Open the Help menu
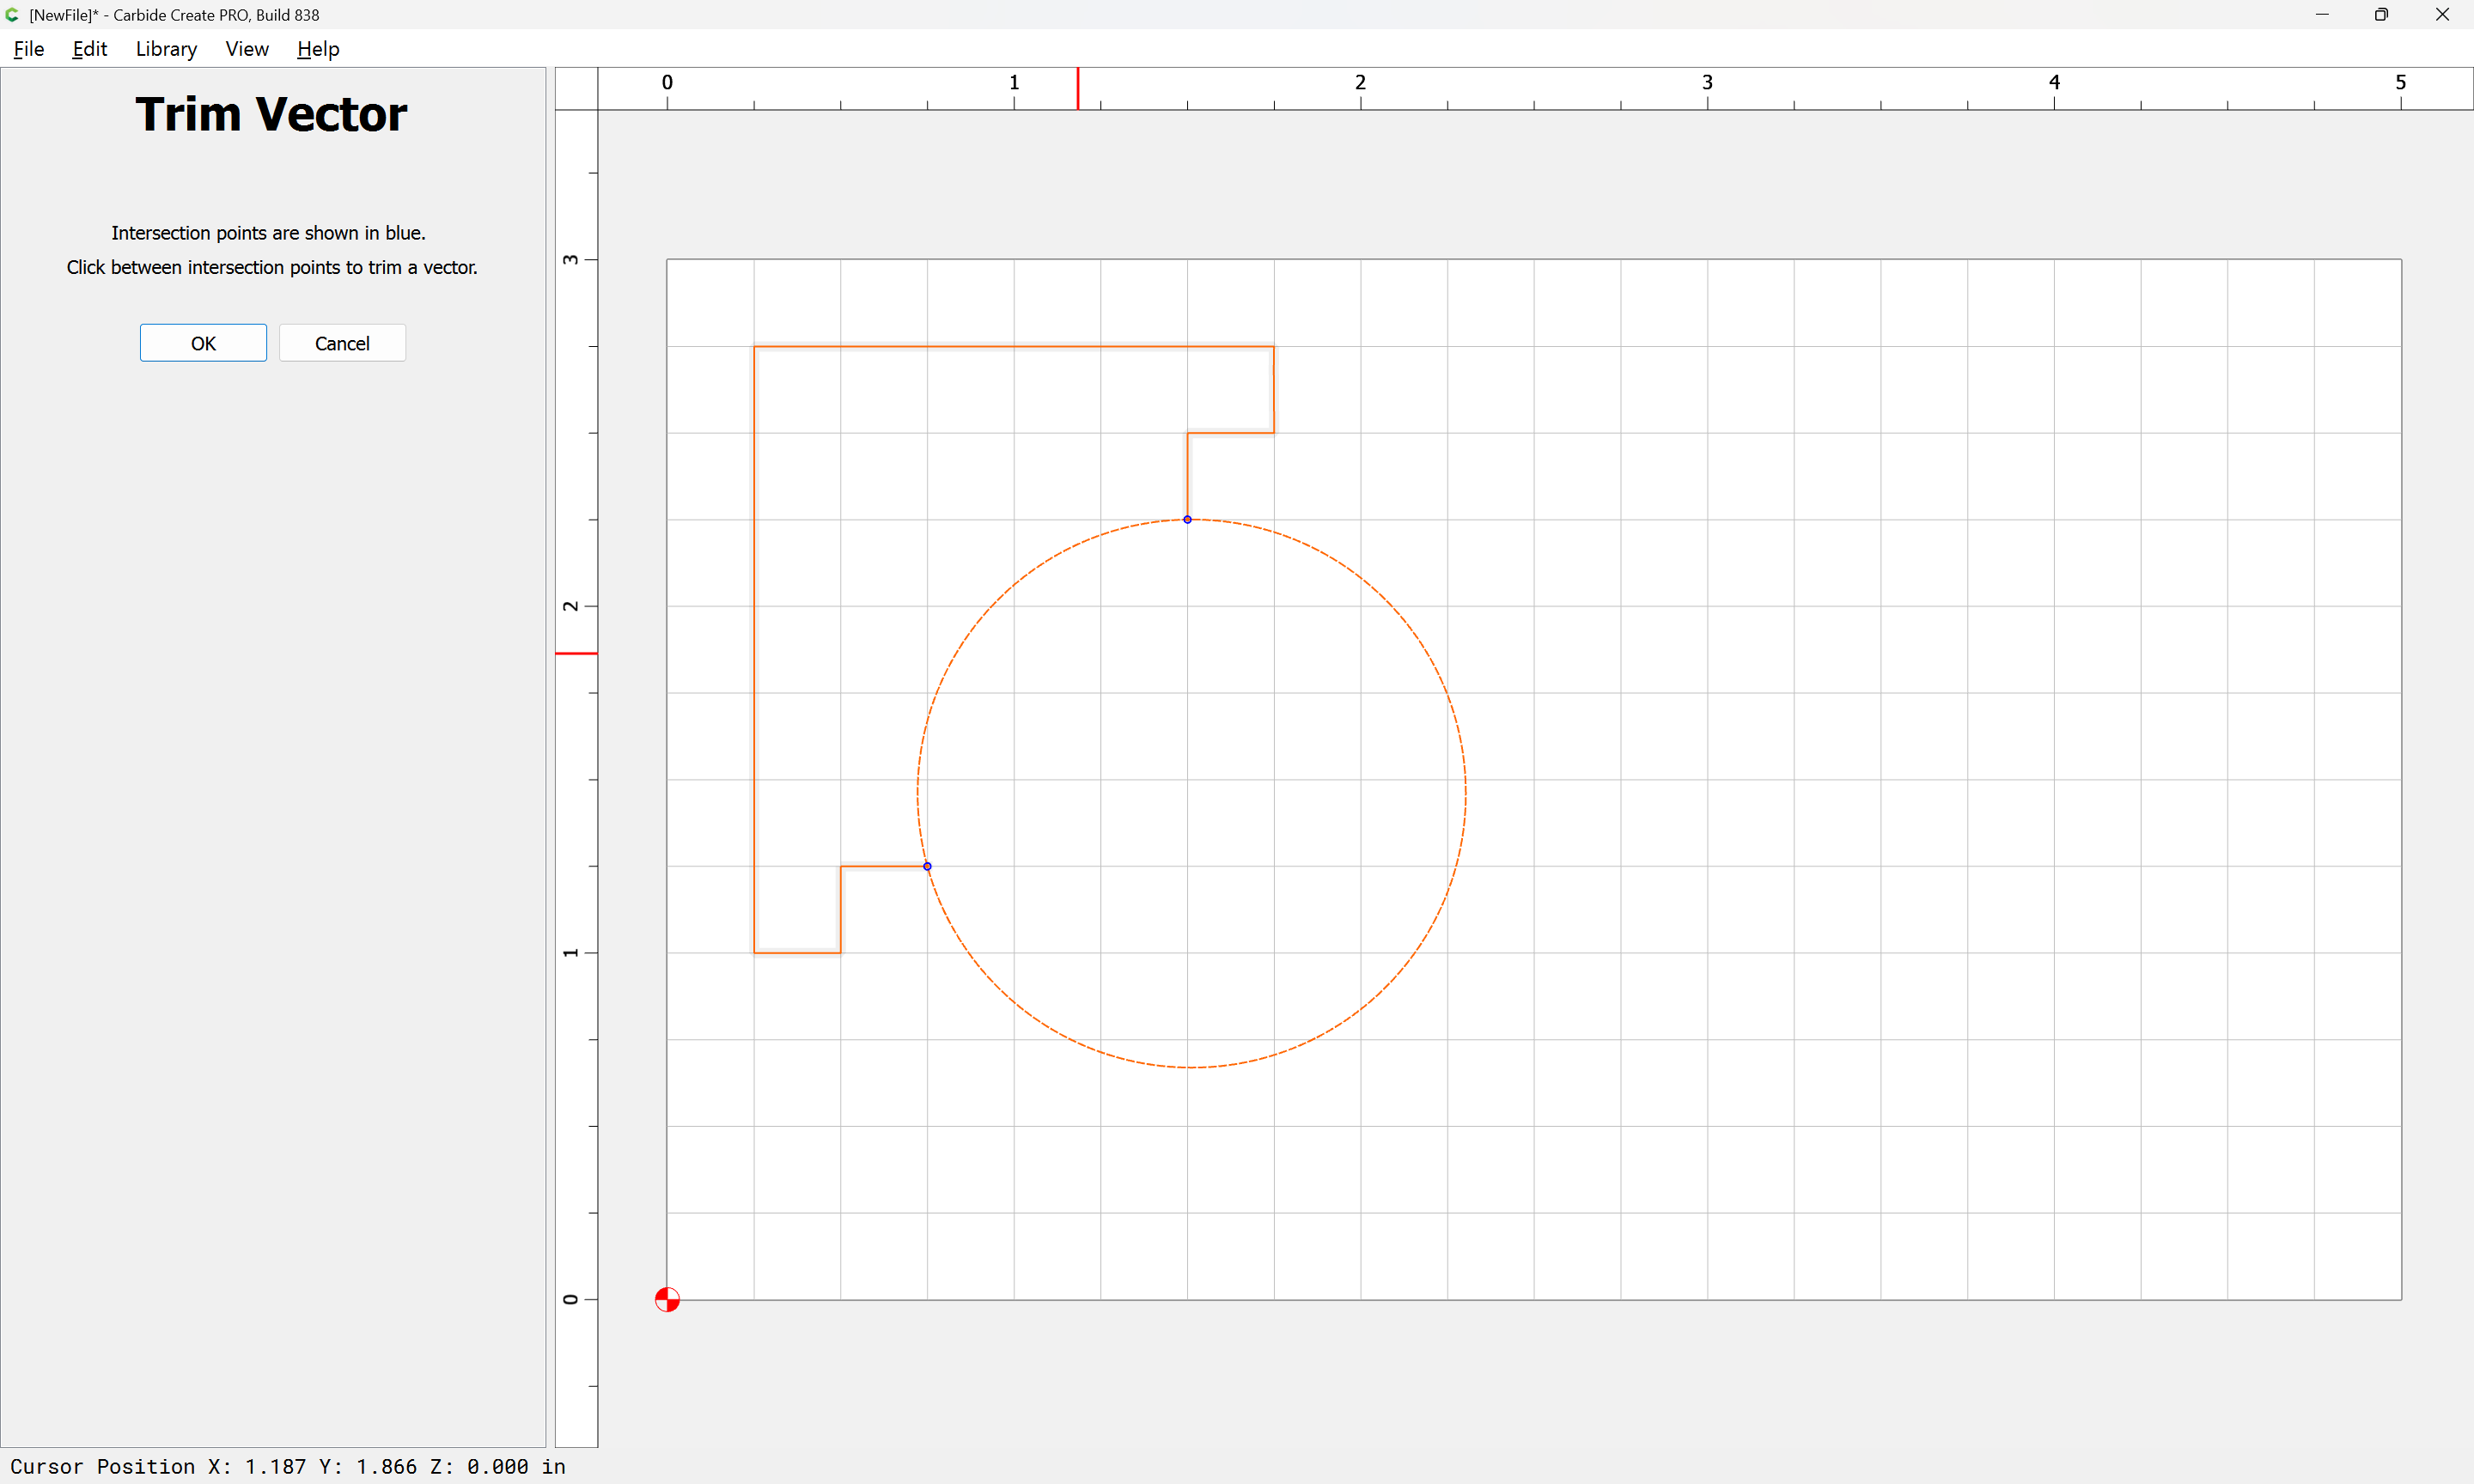 (x=318, y=49)
